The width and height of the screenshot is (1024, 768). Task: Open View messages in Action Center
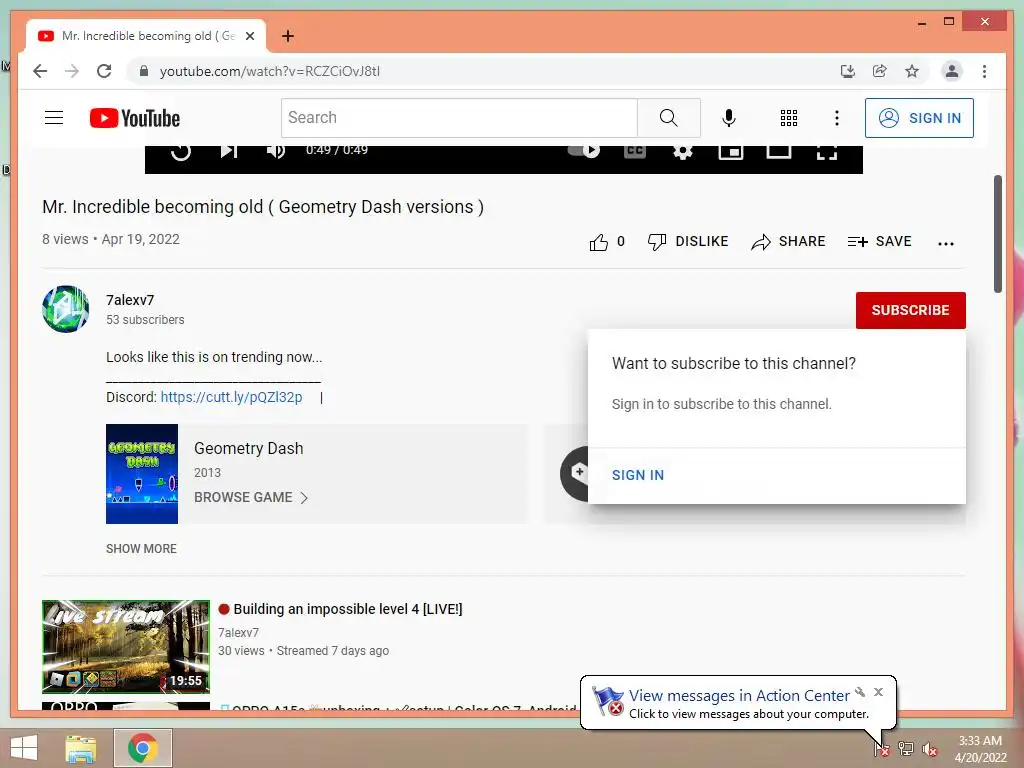click(739, 696)
